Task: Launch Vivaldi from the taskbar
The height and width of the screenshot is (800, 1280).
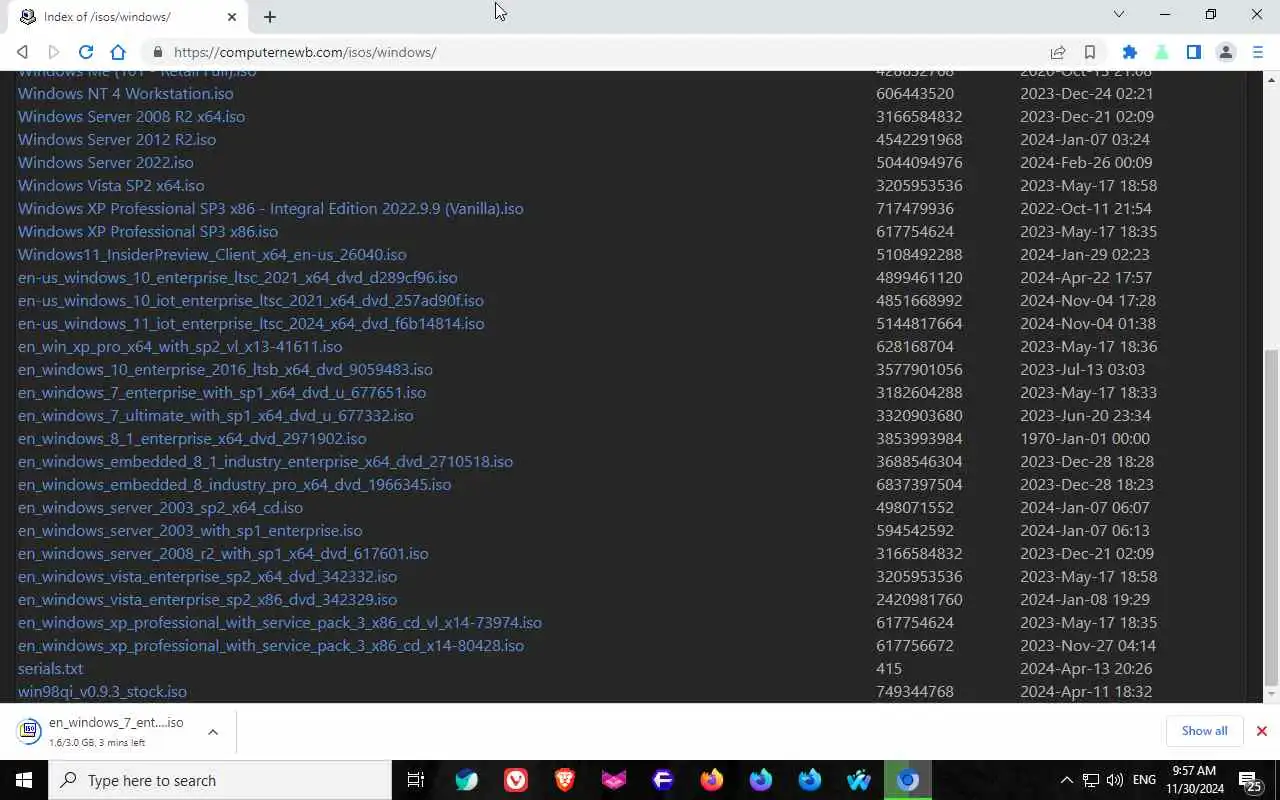Action: click(516, 780)
